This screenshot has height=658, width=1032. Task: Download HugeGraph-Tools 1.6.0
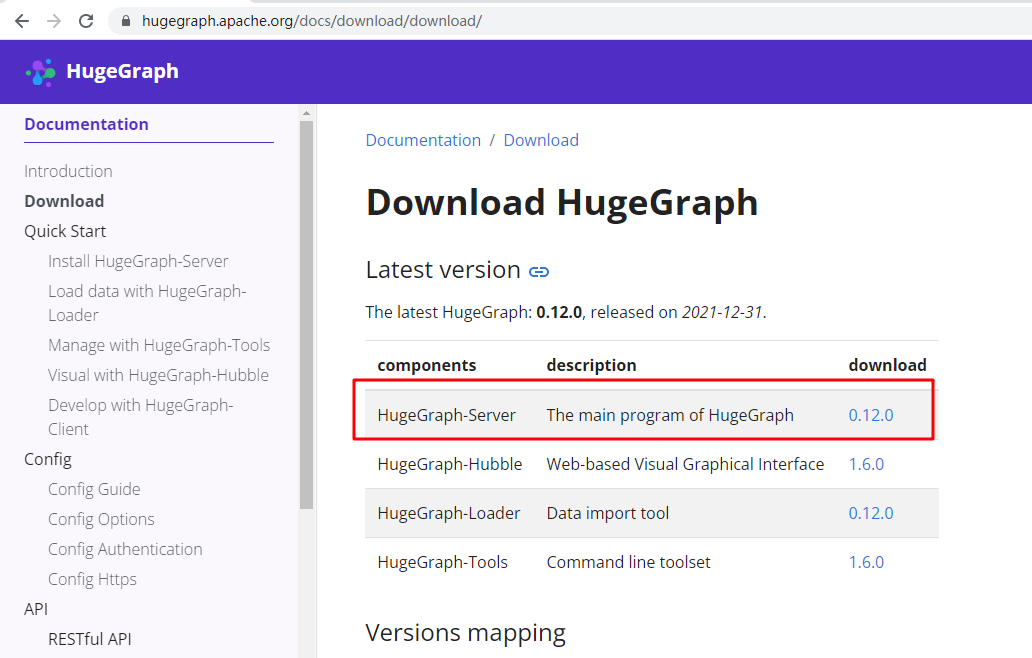coord(866,562)
